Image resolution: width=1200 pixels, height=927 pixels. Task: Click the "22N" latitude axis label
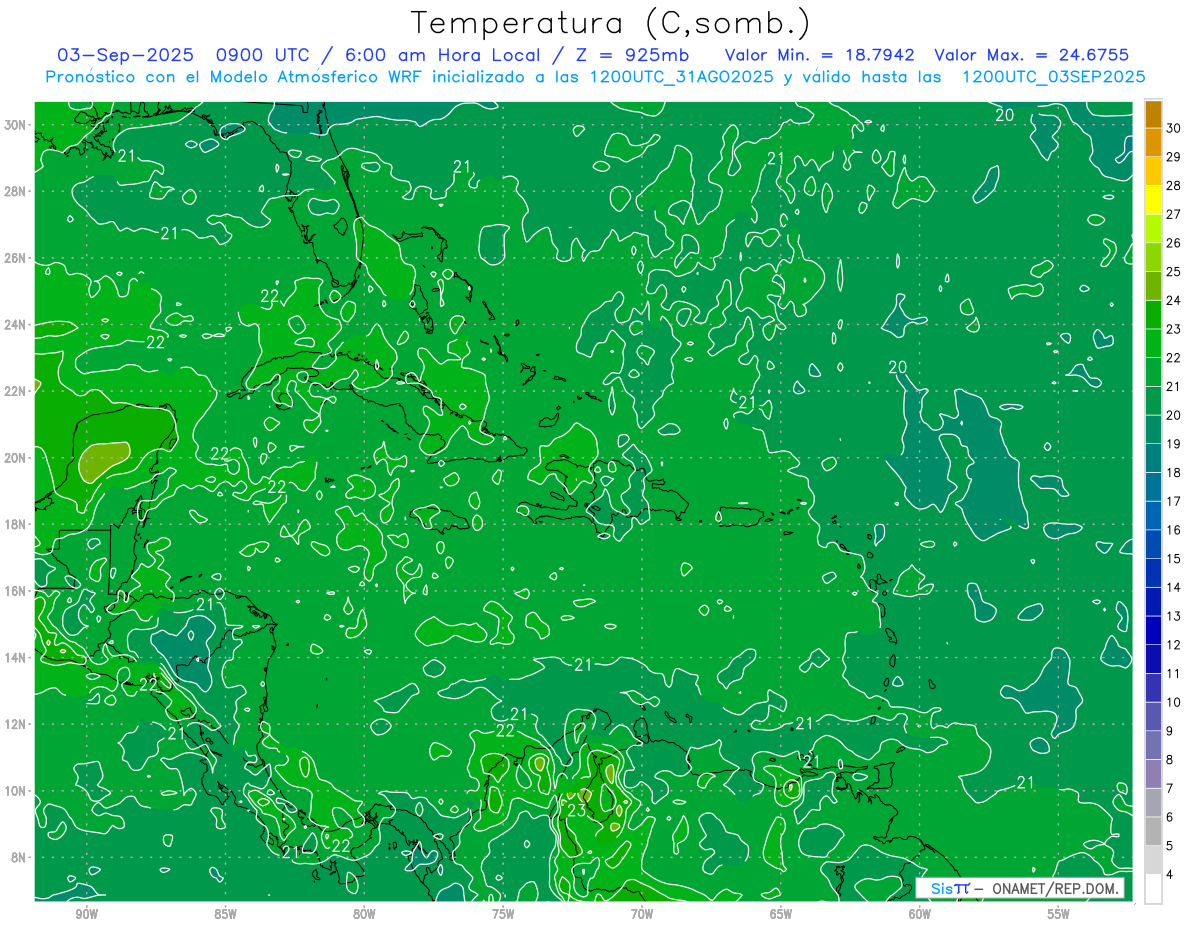[x=16, y=391]
